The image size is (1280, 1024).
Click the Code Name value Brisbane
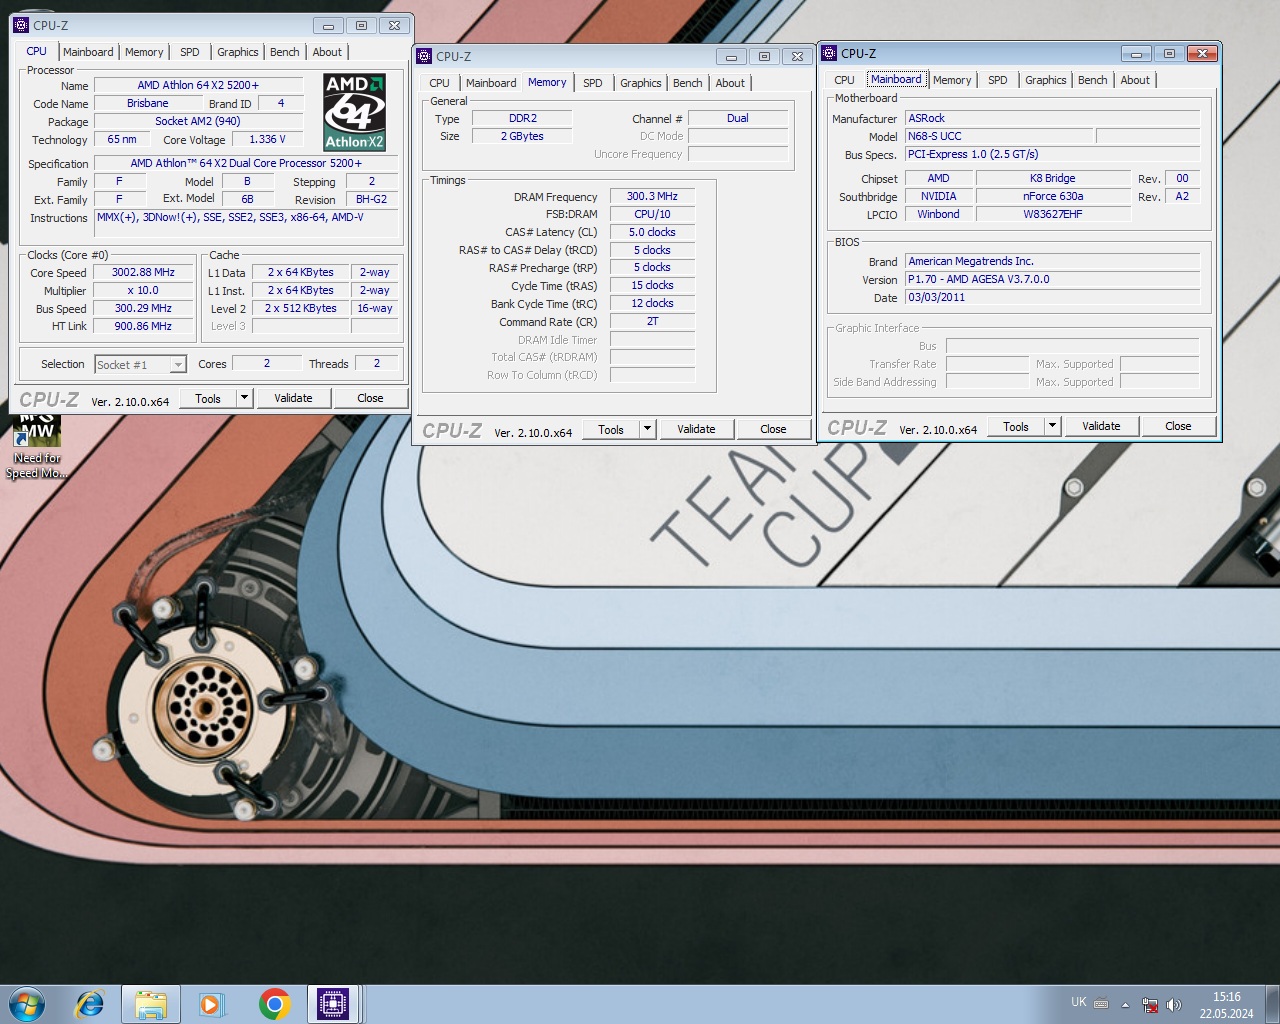[148, 104]
